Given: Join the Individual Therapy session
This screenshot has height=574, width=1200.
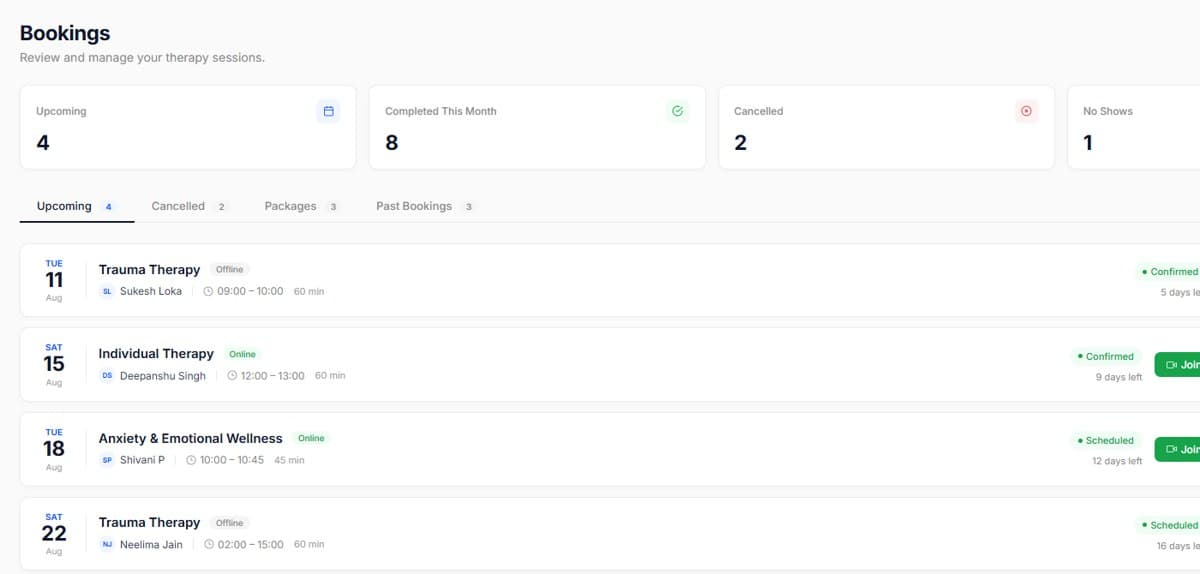Looking at the screenshot, I should (x=1177, y=365).
